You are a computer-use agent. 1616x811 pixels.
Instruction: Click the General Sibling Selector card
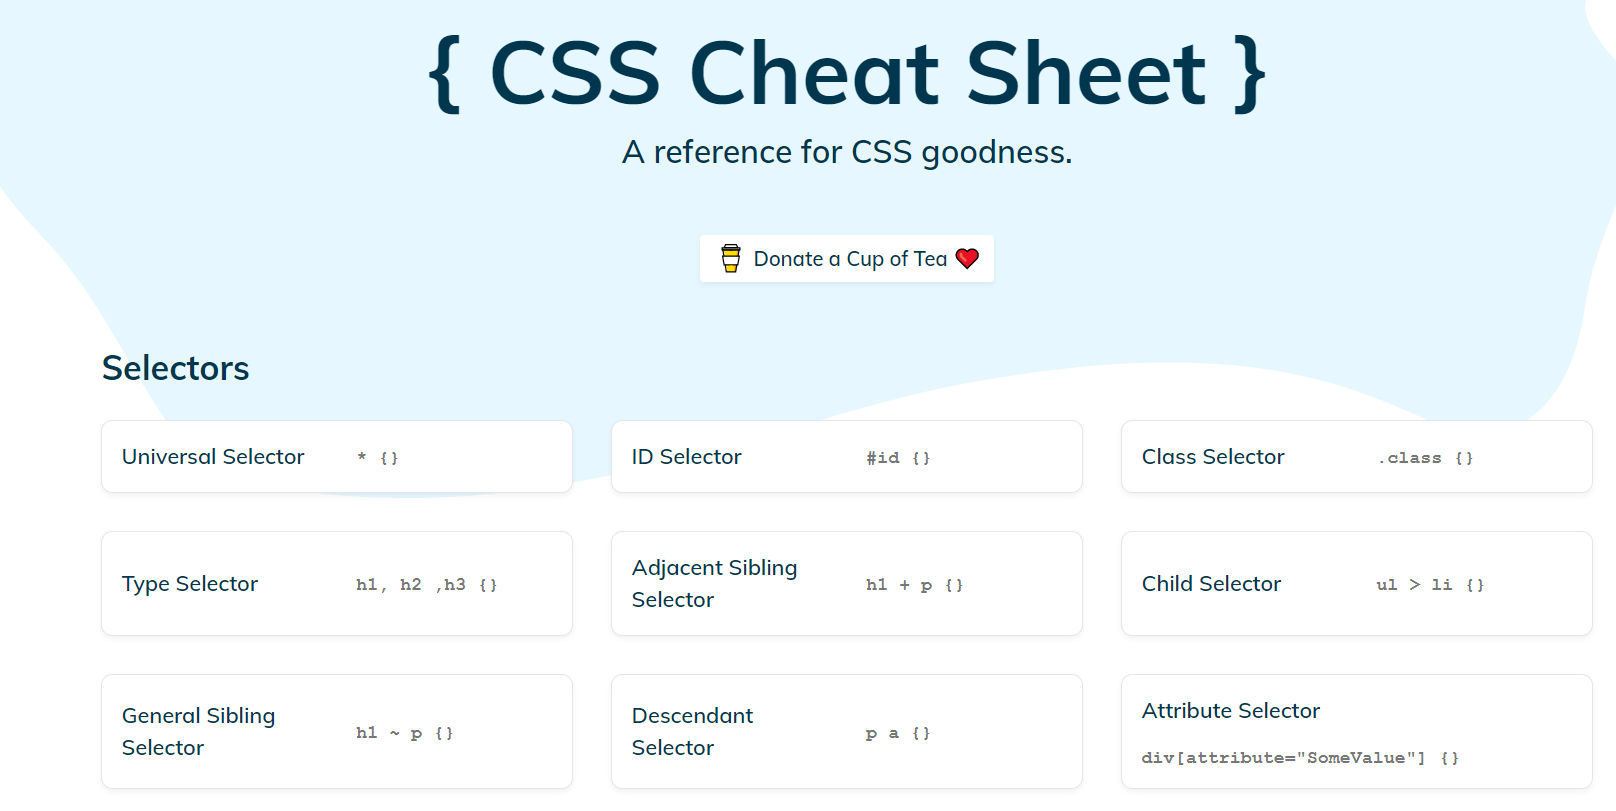(x=337, y=732)
